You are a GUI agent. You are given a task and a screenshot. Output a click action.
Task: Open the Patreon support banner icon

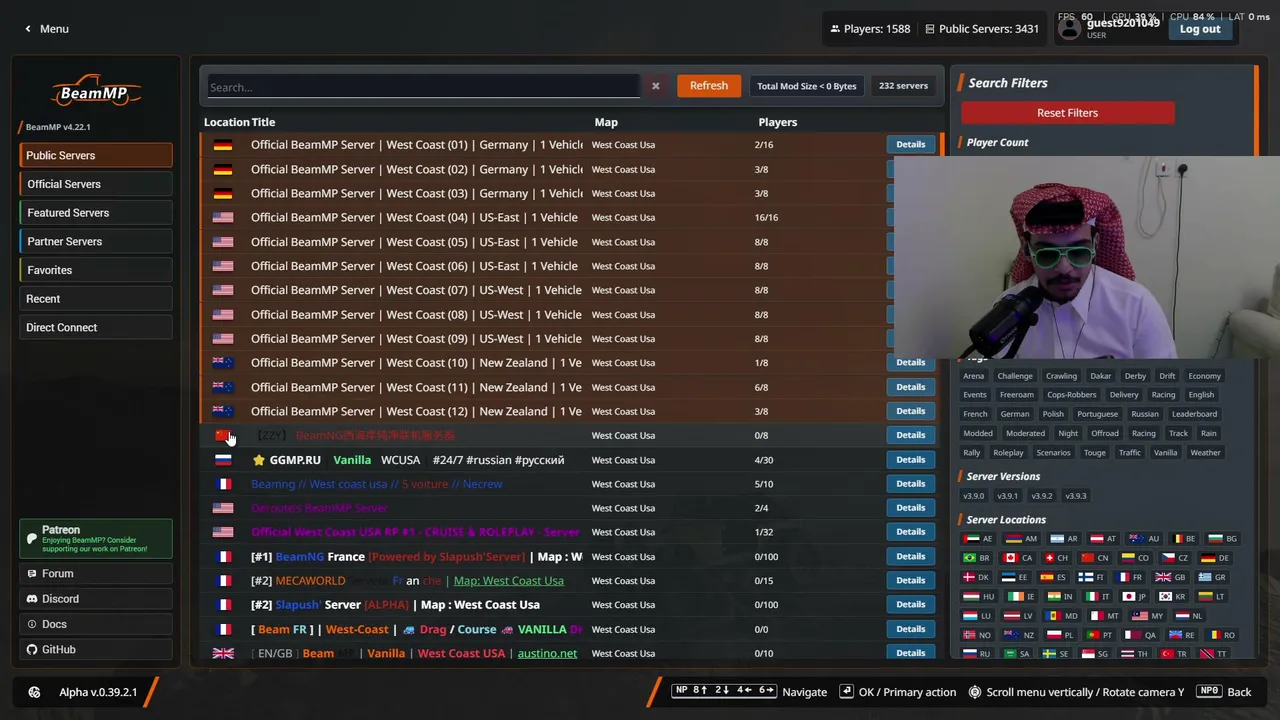32,539
